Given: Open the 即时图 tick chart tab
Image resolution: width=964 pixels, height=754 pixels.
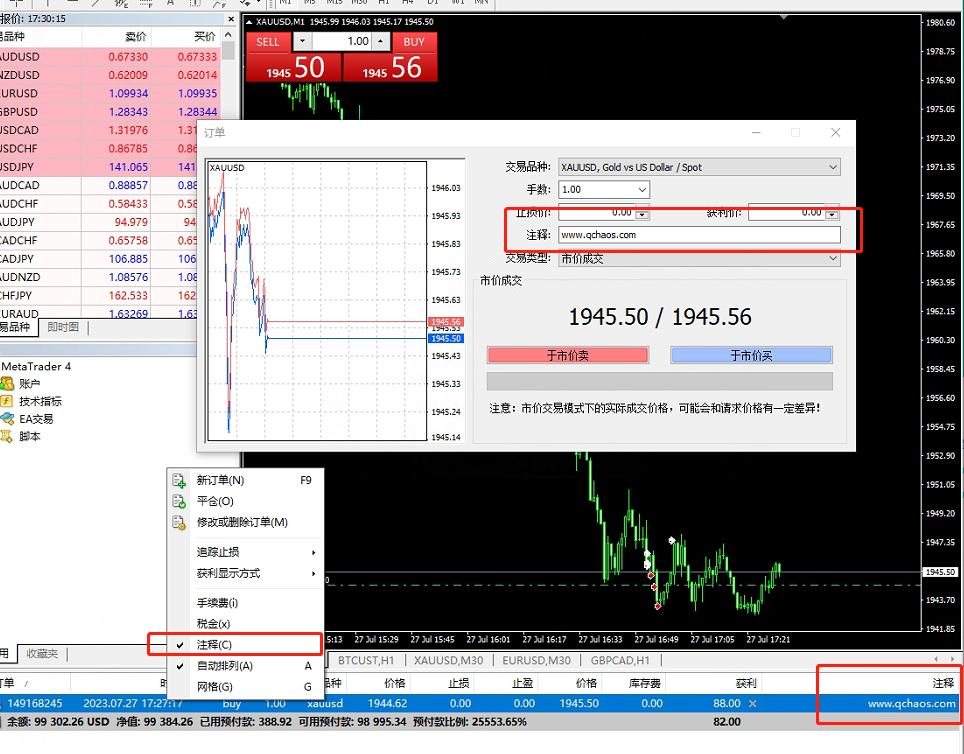Looking at the screenshot, I should pos(63,327).
